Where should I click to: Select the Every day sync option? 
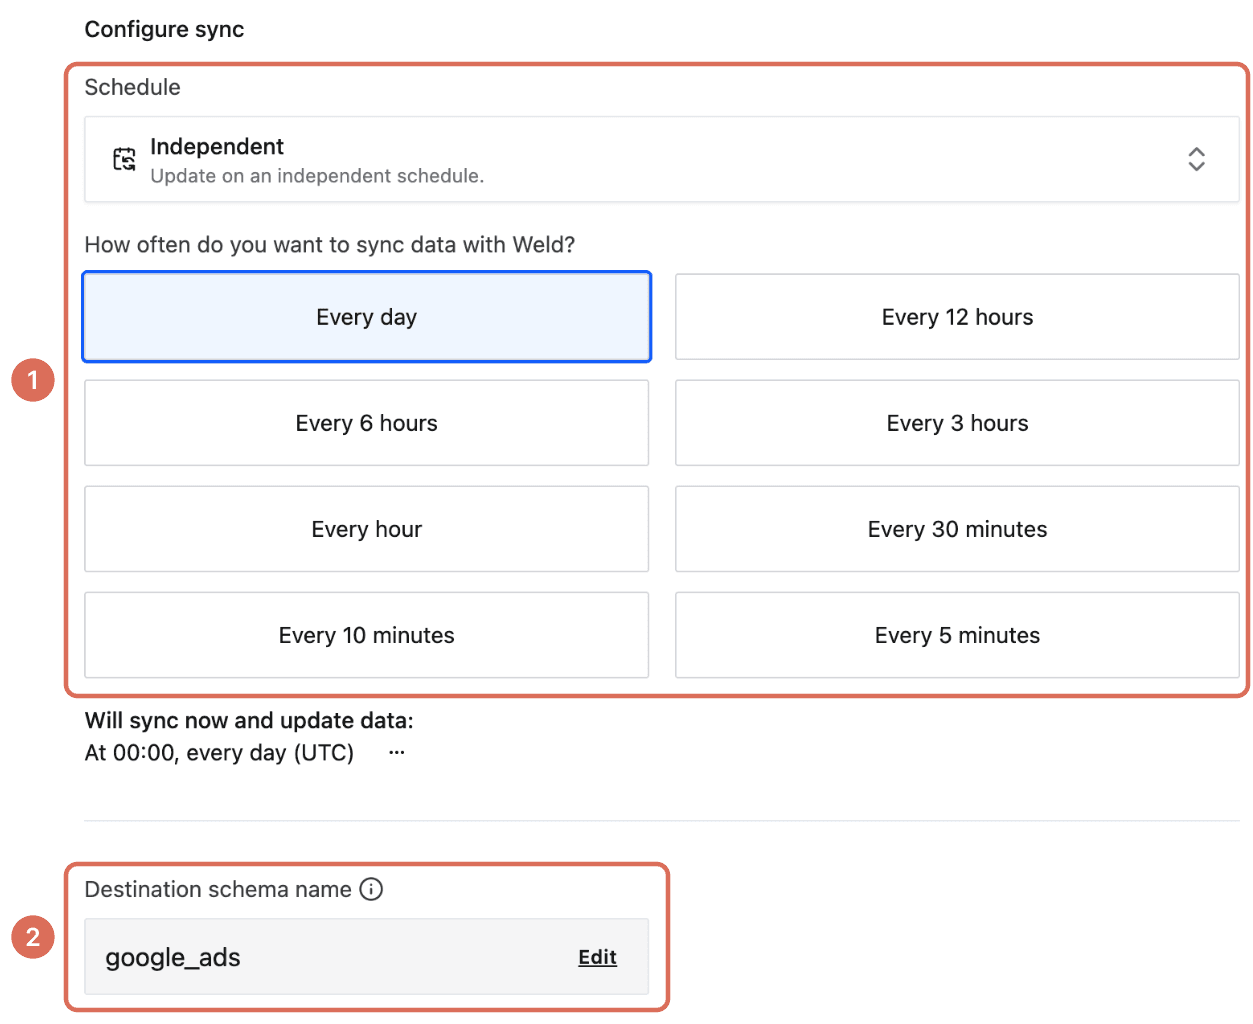pyautogui.click(x=367, y=317)
